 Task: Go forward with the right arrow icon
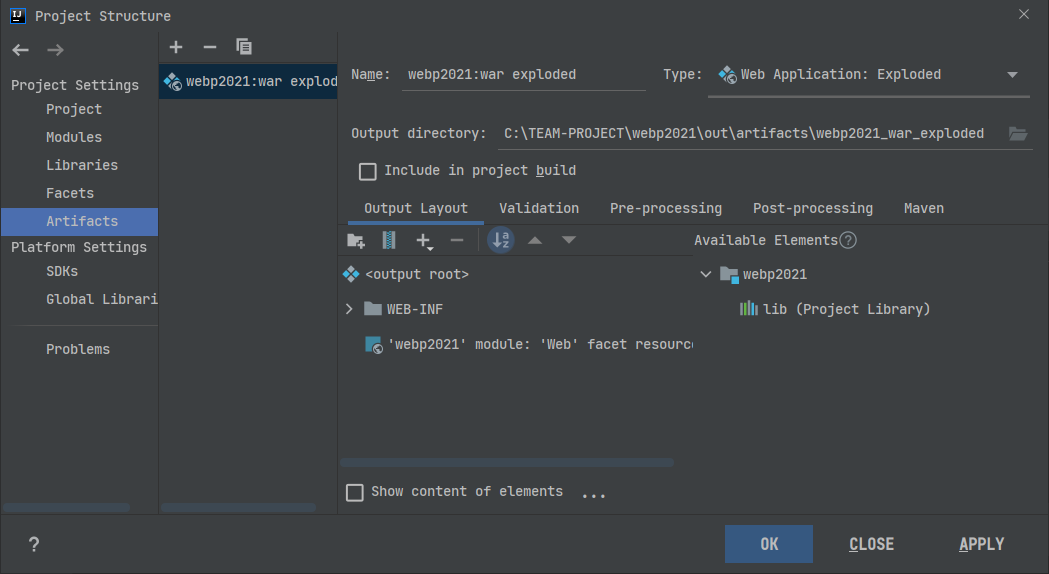tap(56, 50)
